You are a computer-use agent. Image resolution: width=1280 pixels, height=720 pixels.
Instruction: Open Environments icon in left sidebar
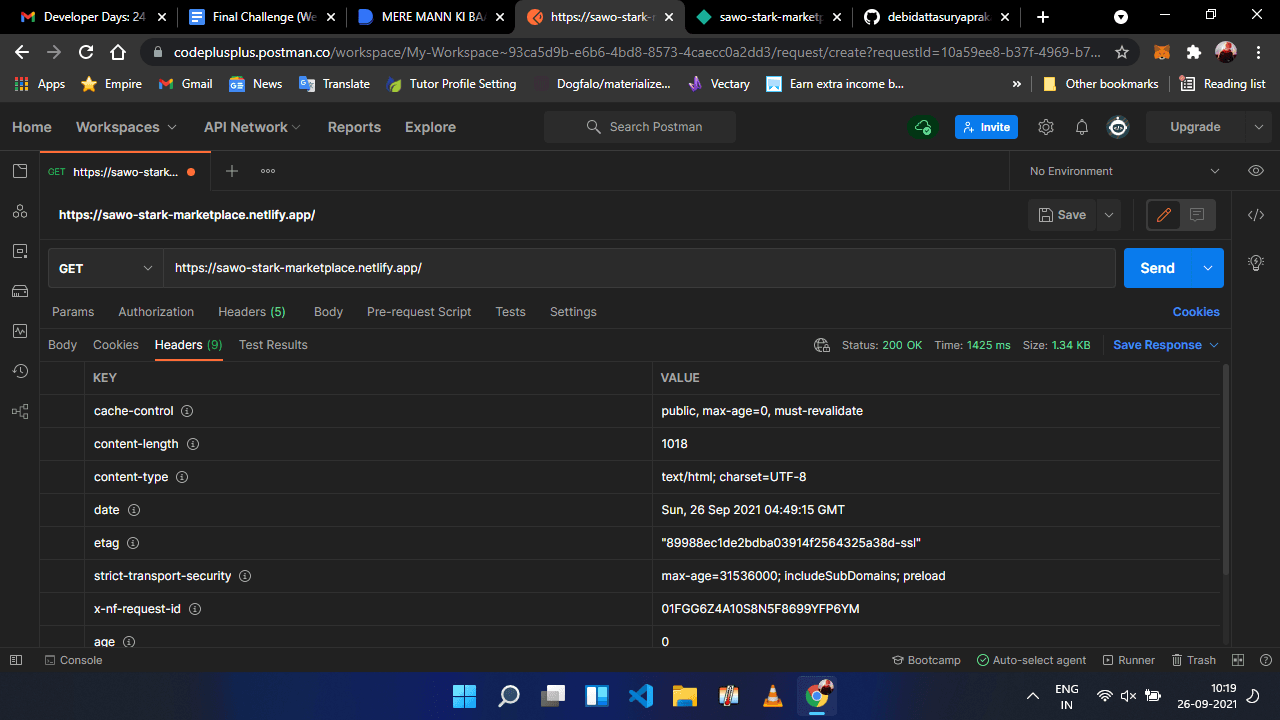click(20, 251)
